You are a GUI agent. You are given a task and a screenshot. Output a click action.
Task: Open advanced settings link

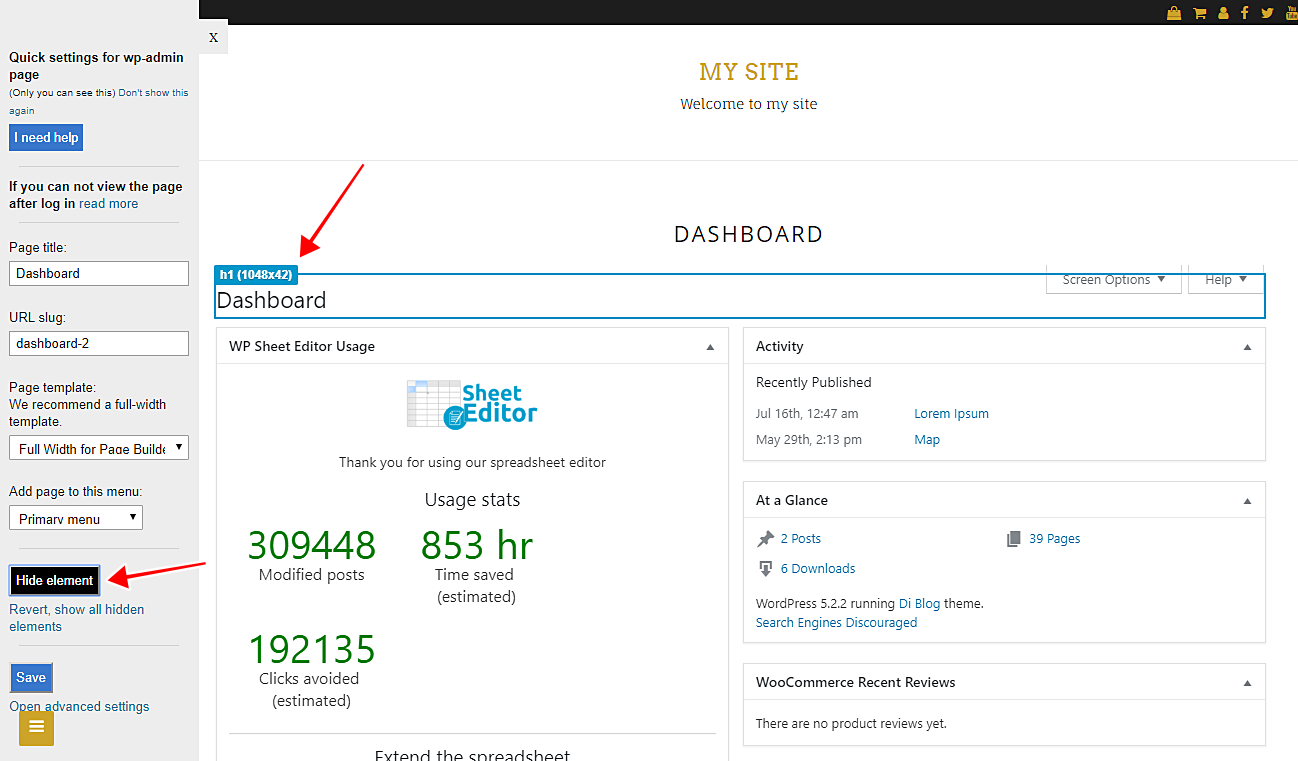79,706
